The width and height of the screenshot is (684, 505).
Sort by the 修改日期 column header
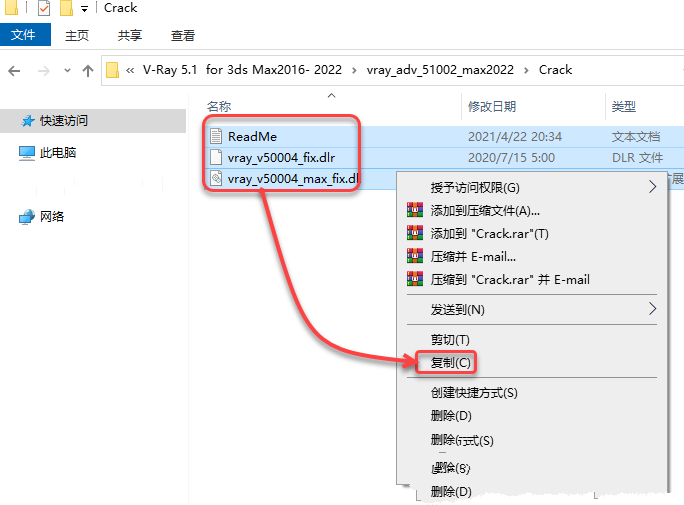point(492,106)
